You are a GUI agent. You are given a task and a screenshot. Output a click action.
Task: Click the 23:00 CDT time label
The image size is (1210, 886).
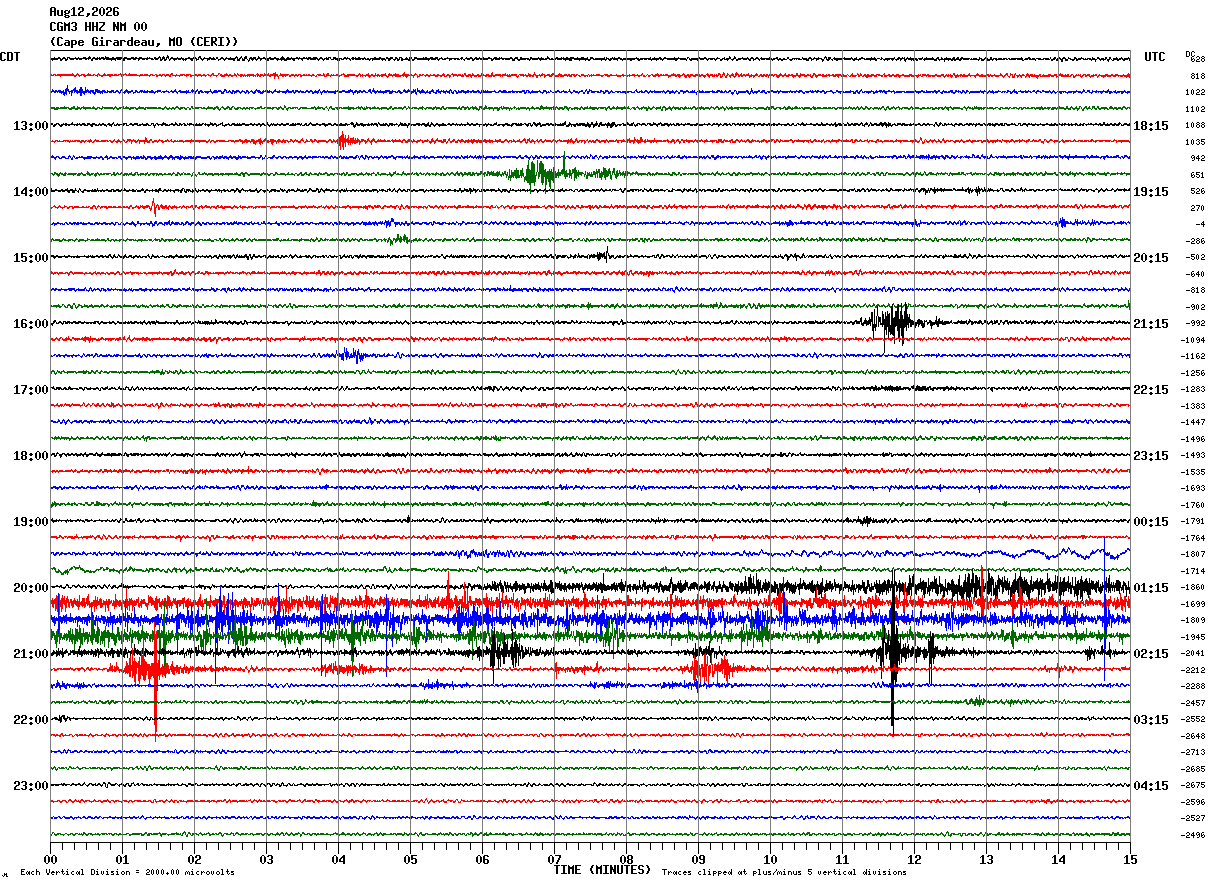[30, 786]
